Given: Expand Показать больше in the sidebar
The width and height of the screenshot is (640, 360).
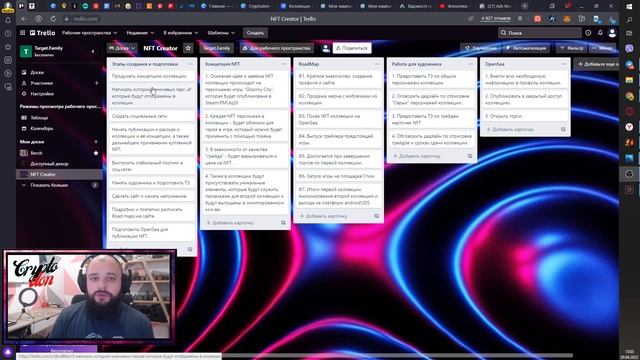Looking at the screenshot, I should [49, 185].
